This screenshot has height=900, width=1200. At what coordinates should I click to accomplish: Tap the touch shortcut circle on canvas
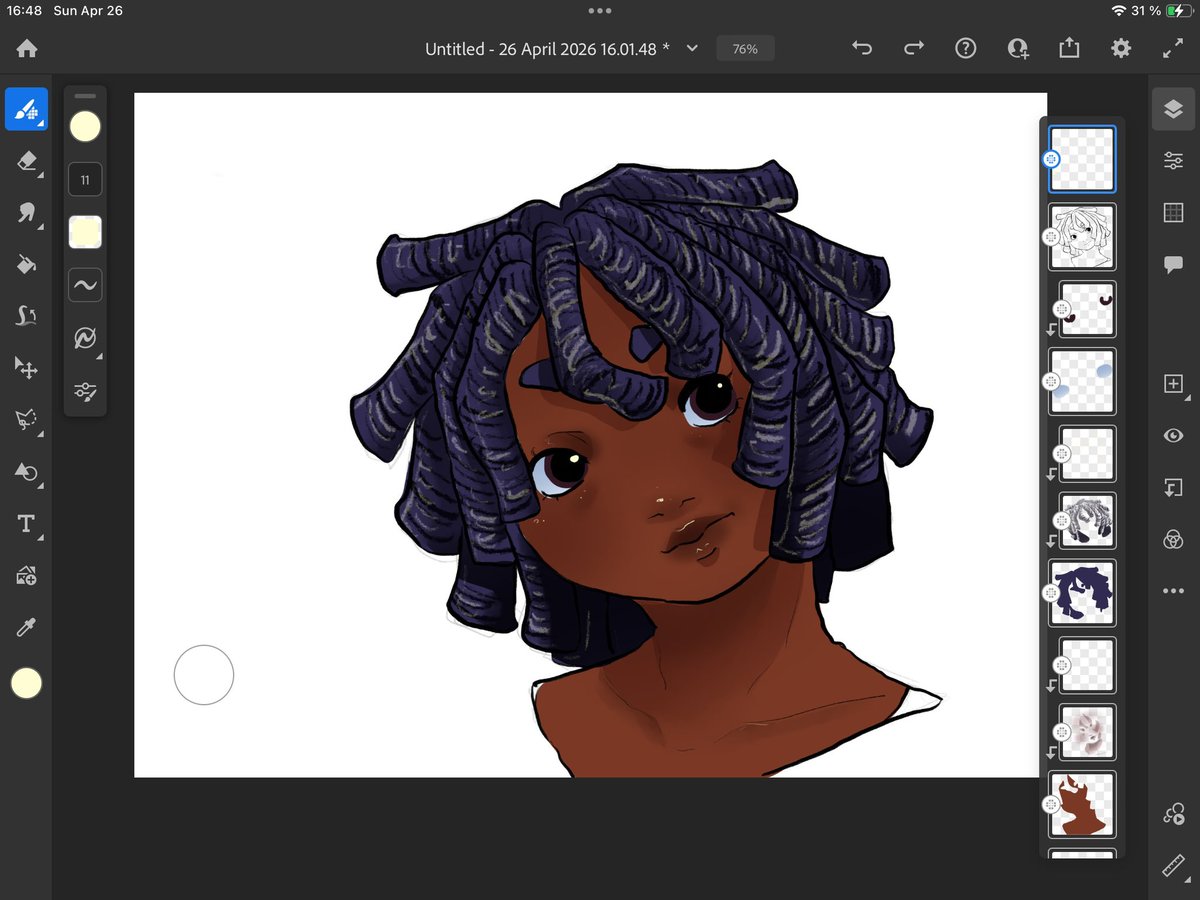(x=204, y=675)
